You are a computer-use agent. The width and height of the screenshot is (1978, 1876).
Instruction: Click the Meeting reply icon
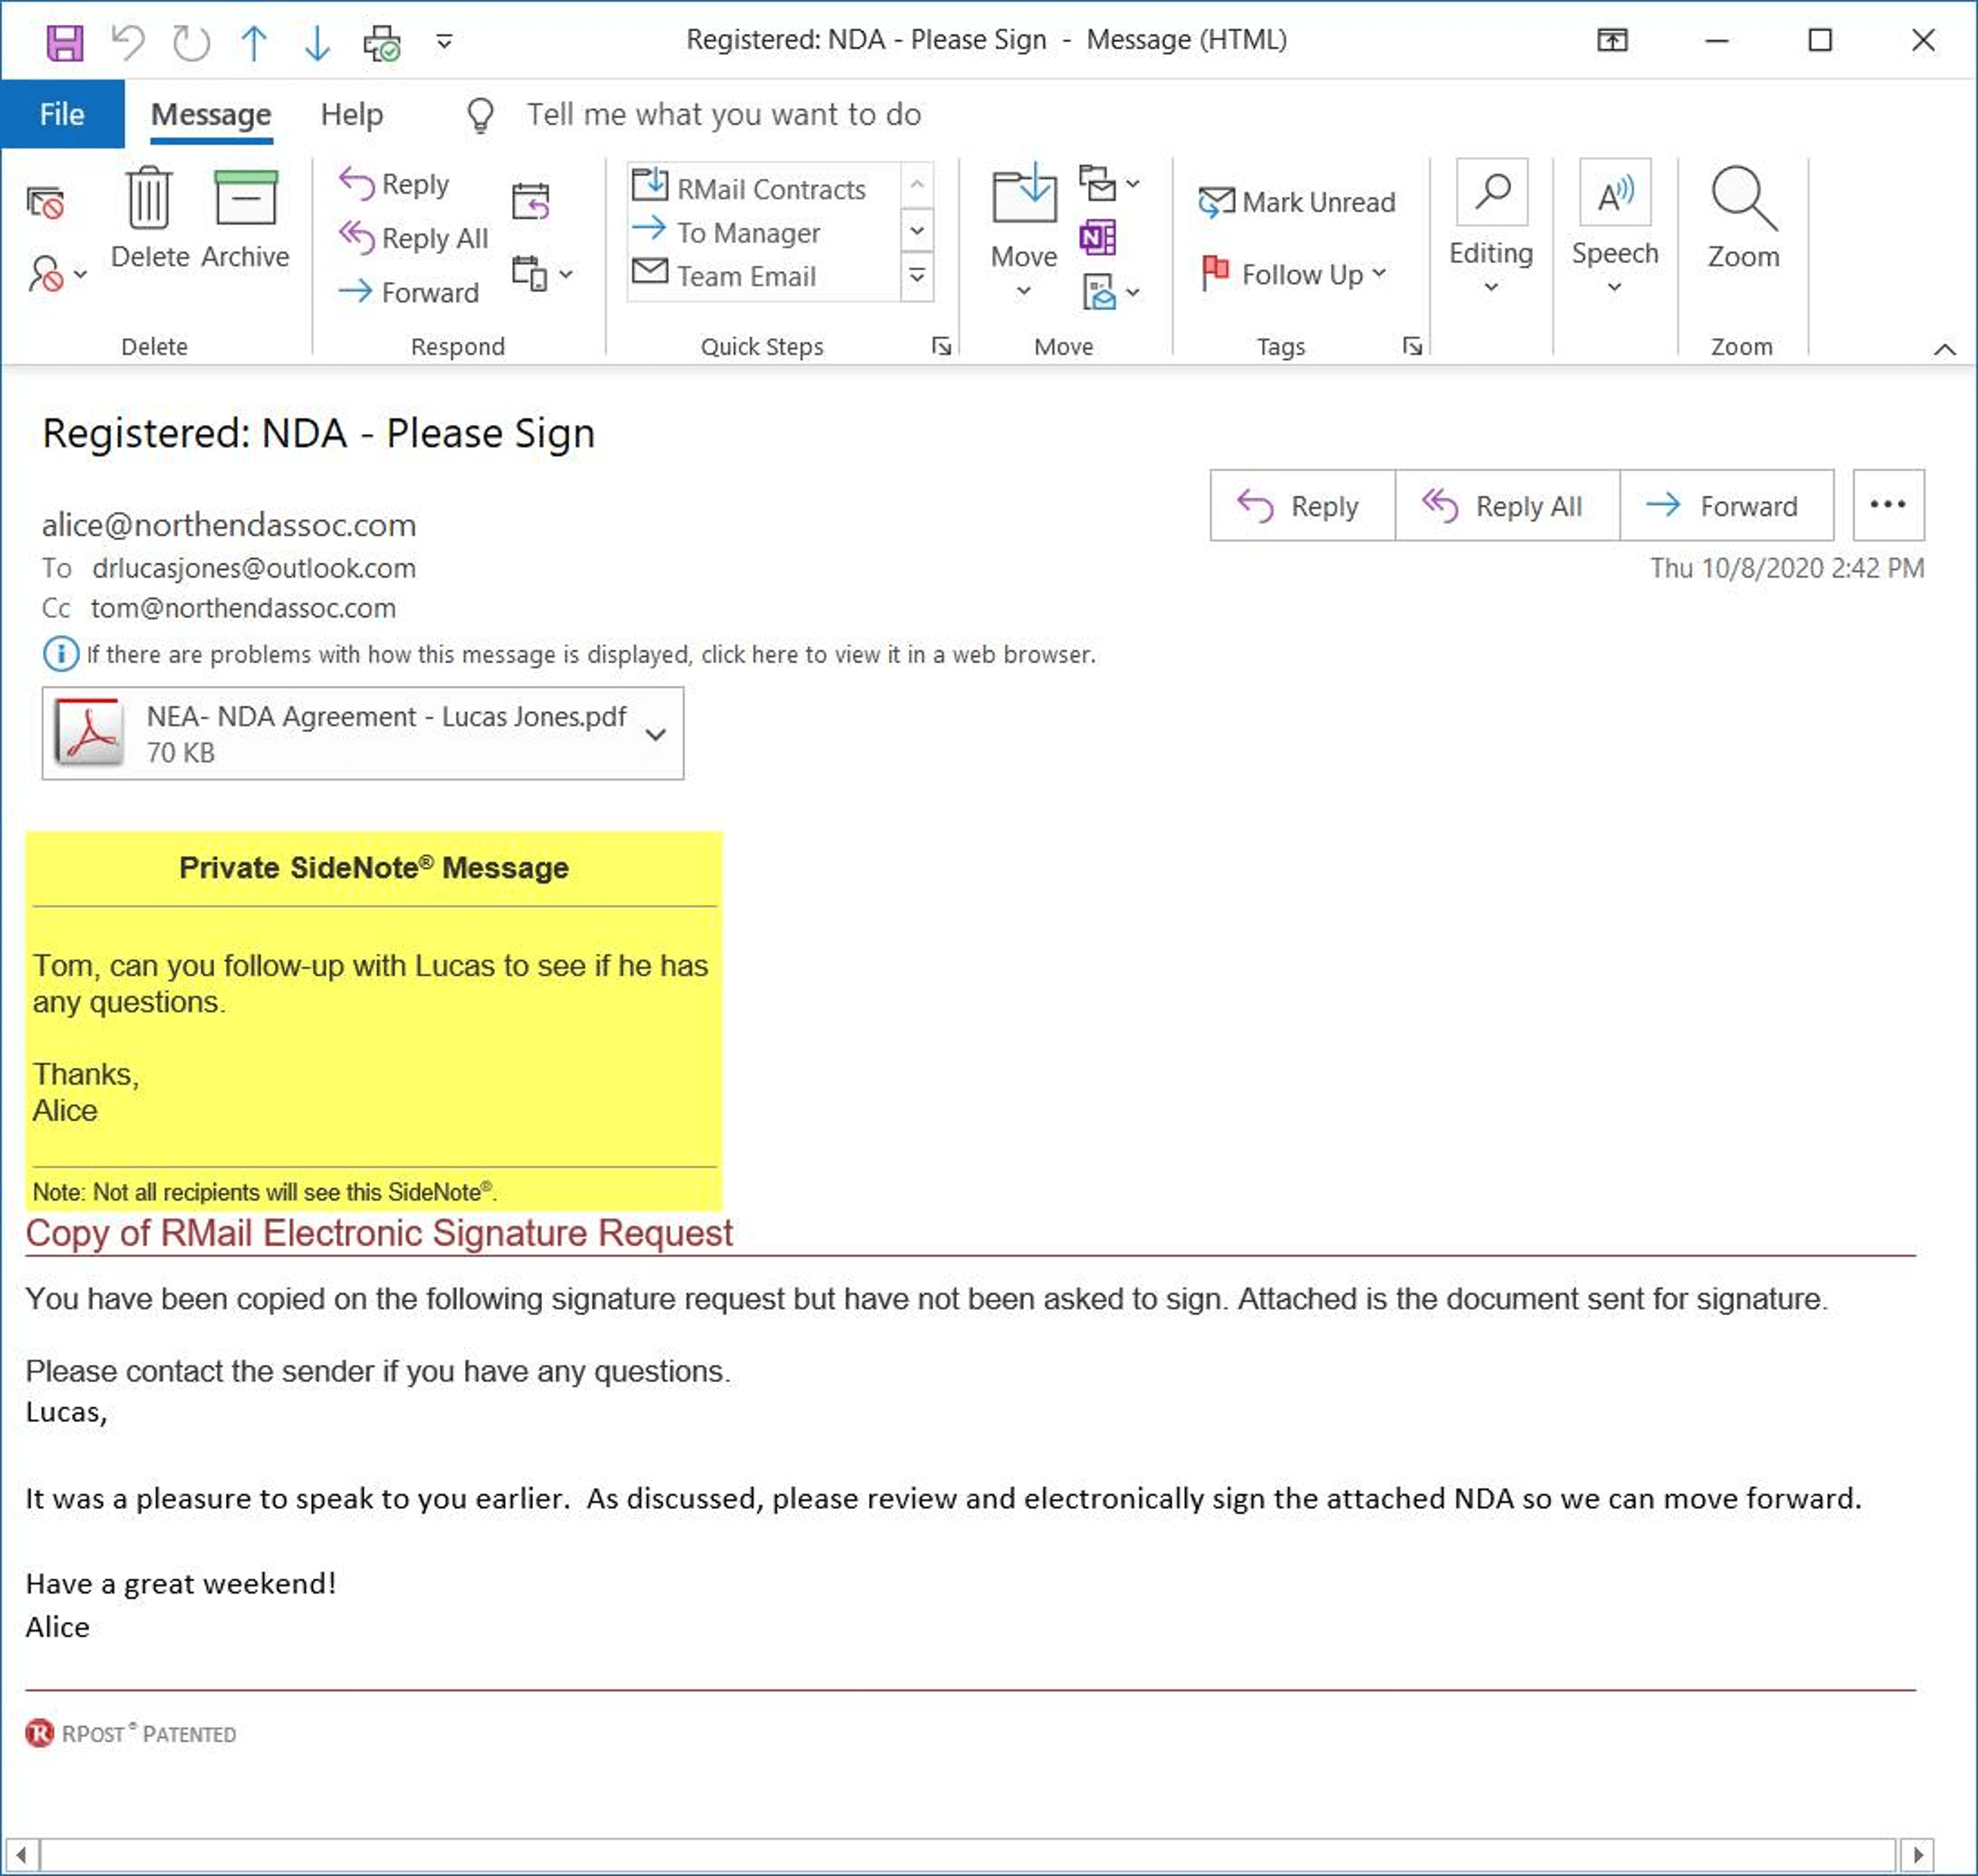point(530,201)
